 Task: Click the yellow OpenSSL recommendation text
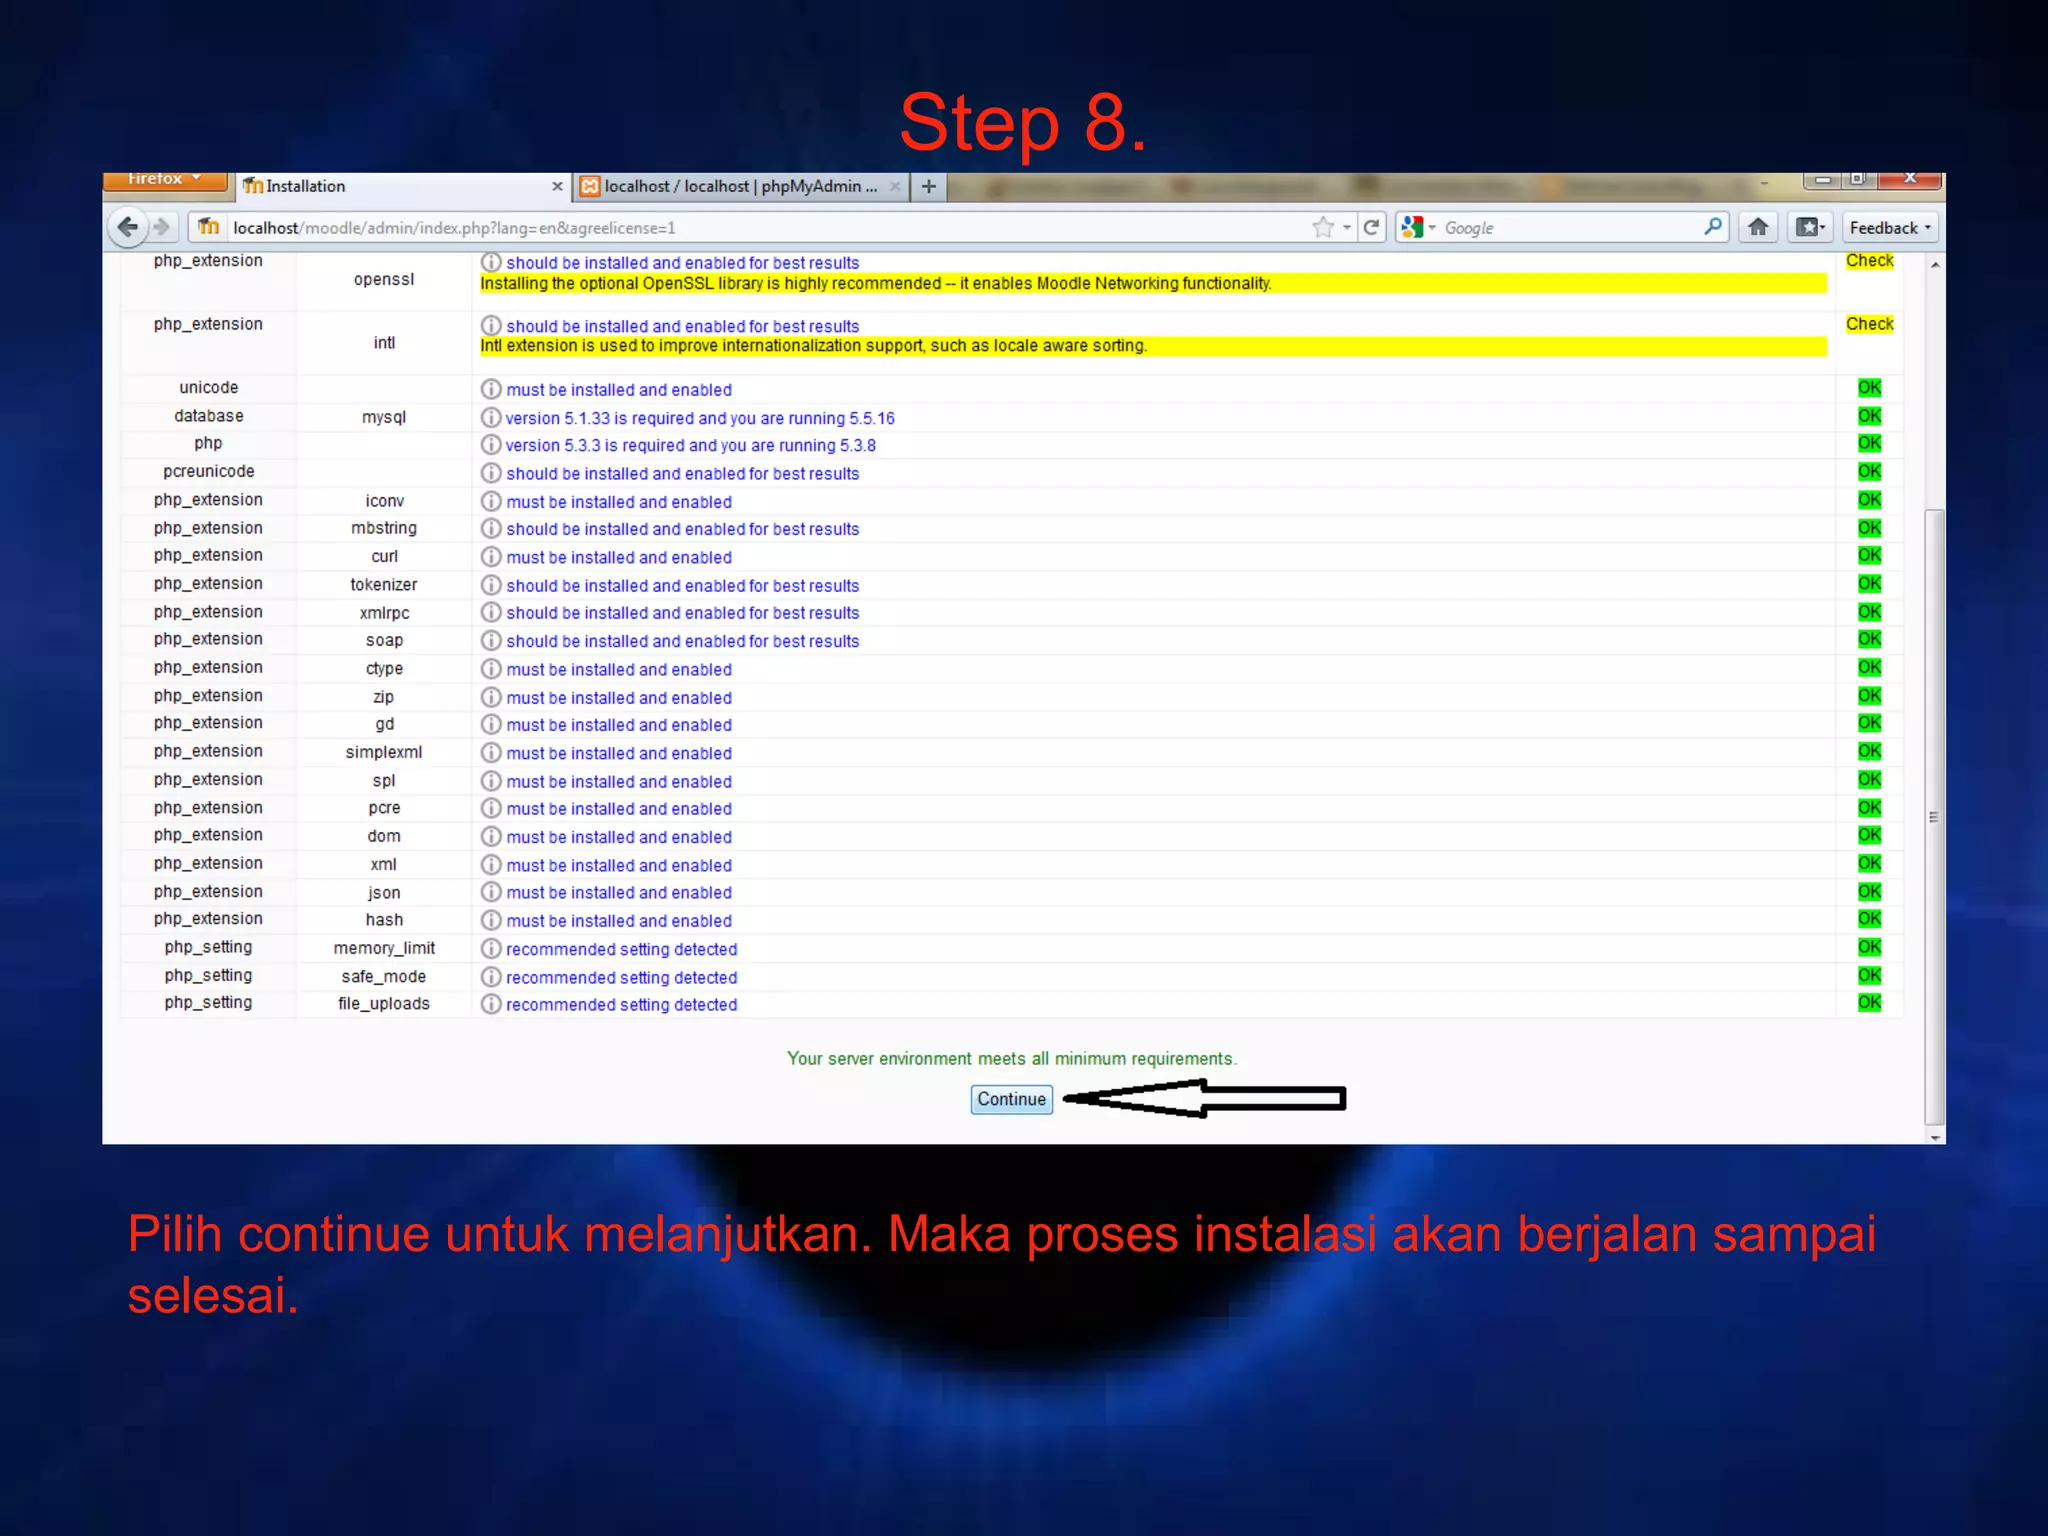[875, 284]
